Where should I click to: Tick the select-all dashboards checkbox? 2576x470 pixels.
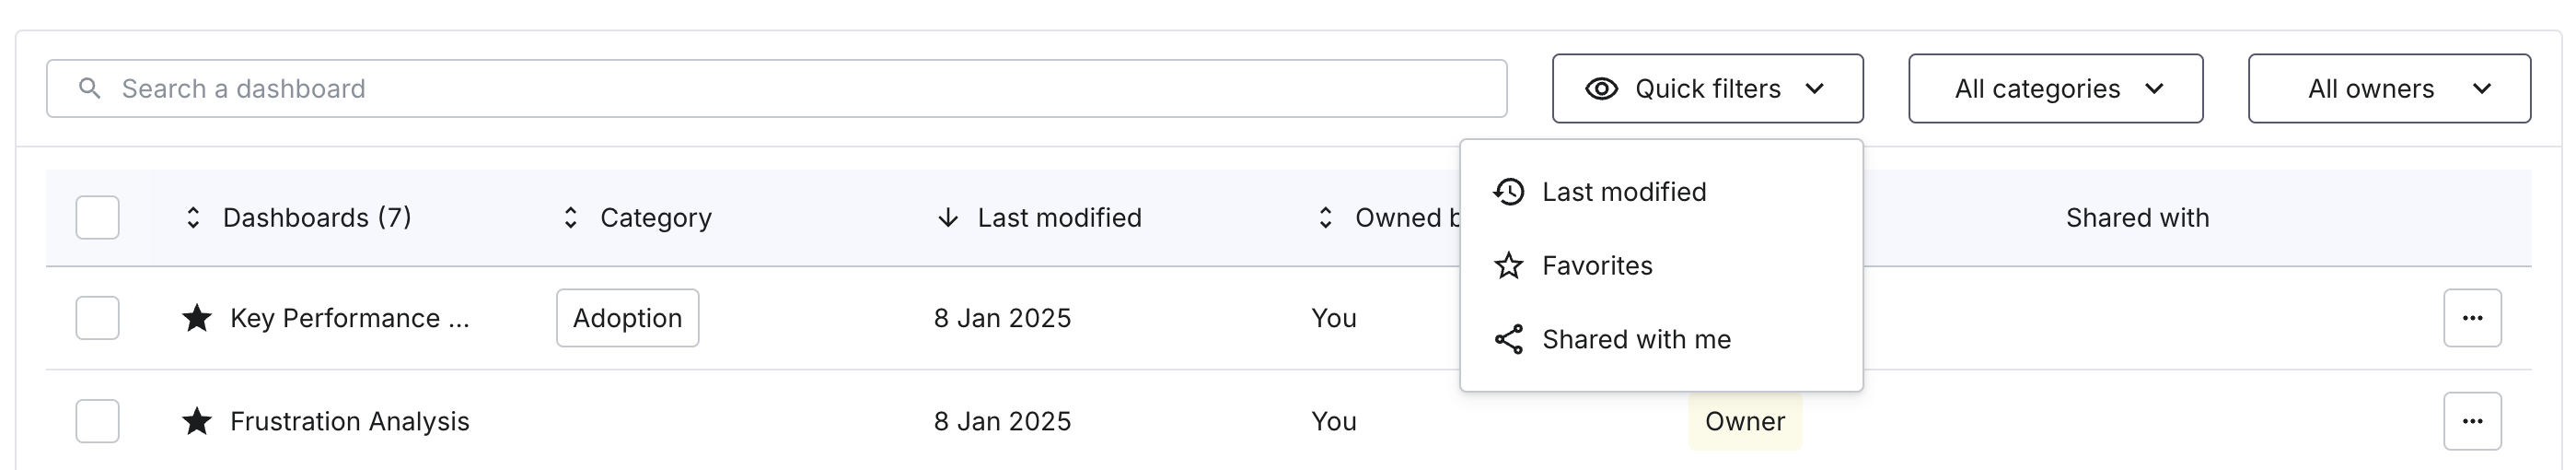coord(98,218)
